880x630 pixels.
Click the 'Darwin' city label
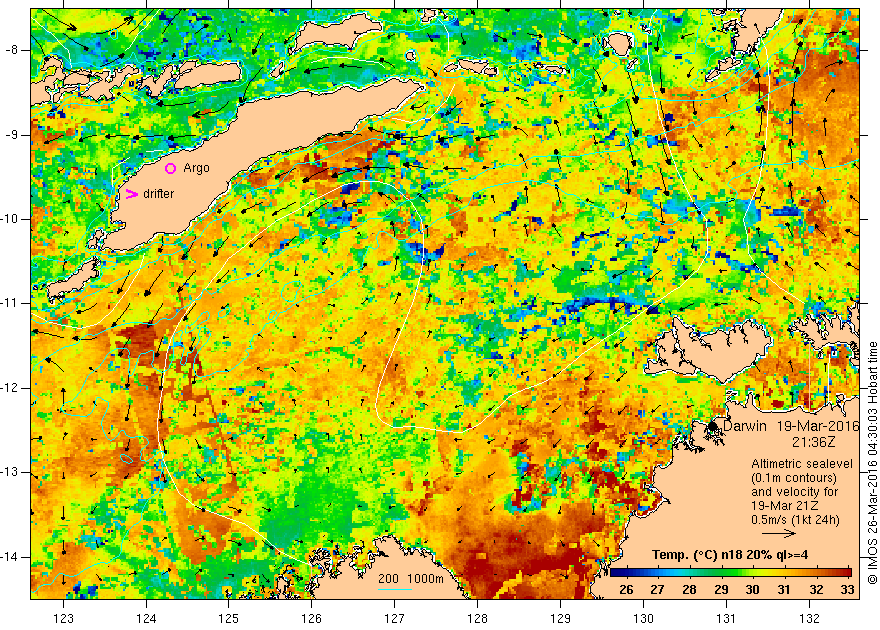pyautogui.click(x=745, y=426)
